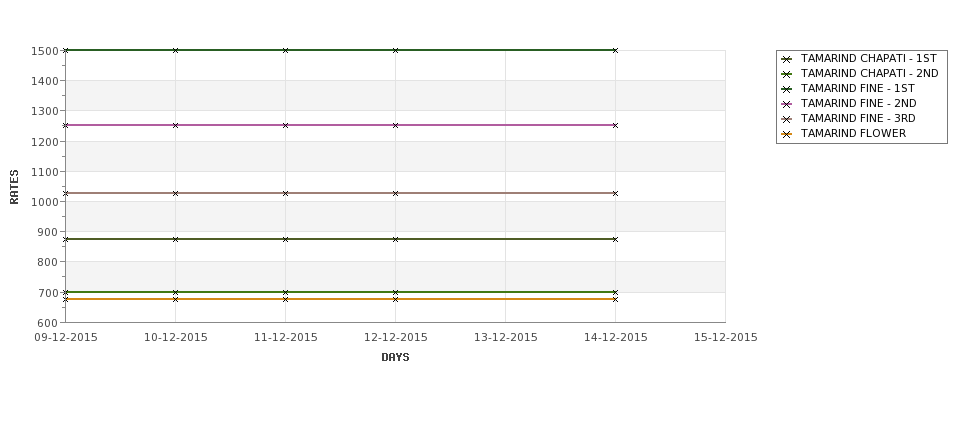Click the 1500 data point on 14-12-2015
Screen dimensions: 975x429
tap(615, 50)
